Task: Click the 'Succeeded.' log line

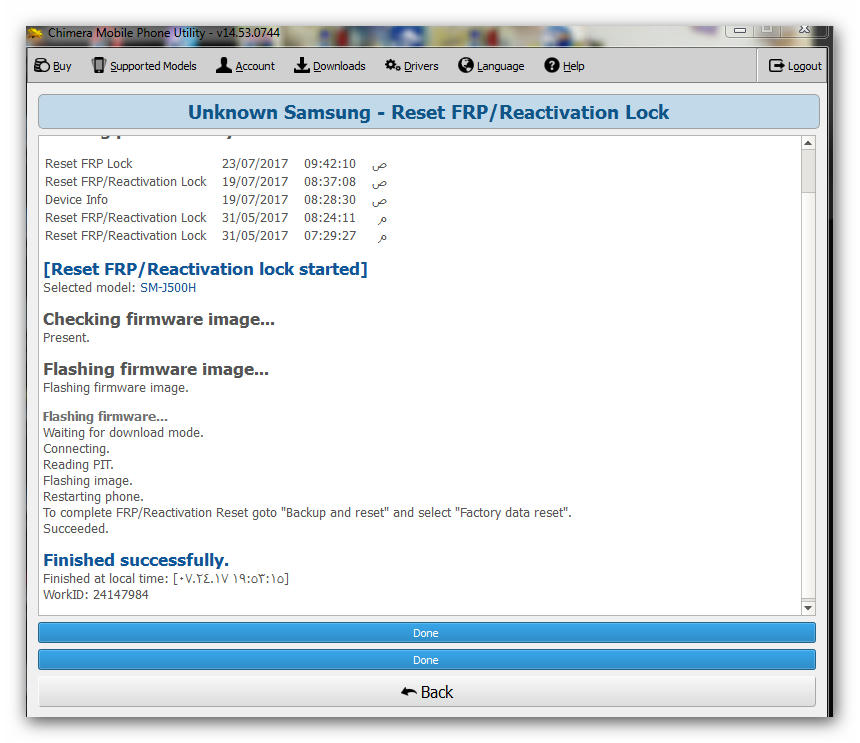Action: click(76, 529)
